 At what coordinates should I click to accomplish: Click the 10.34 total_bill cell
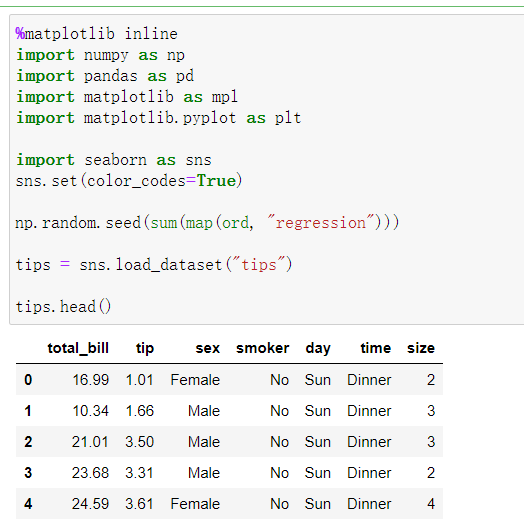click(x=90, y=411)
